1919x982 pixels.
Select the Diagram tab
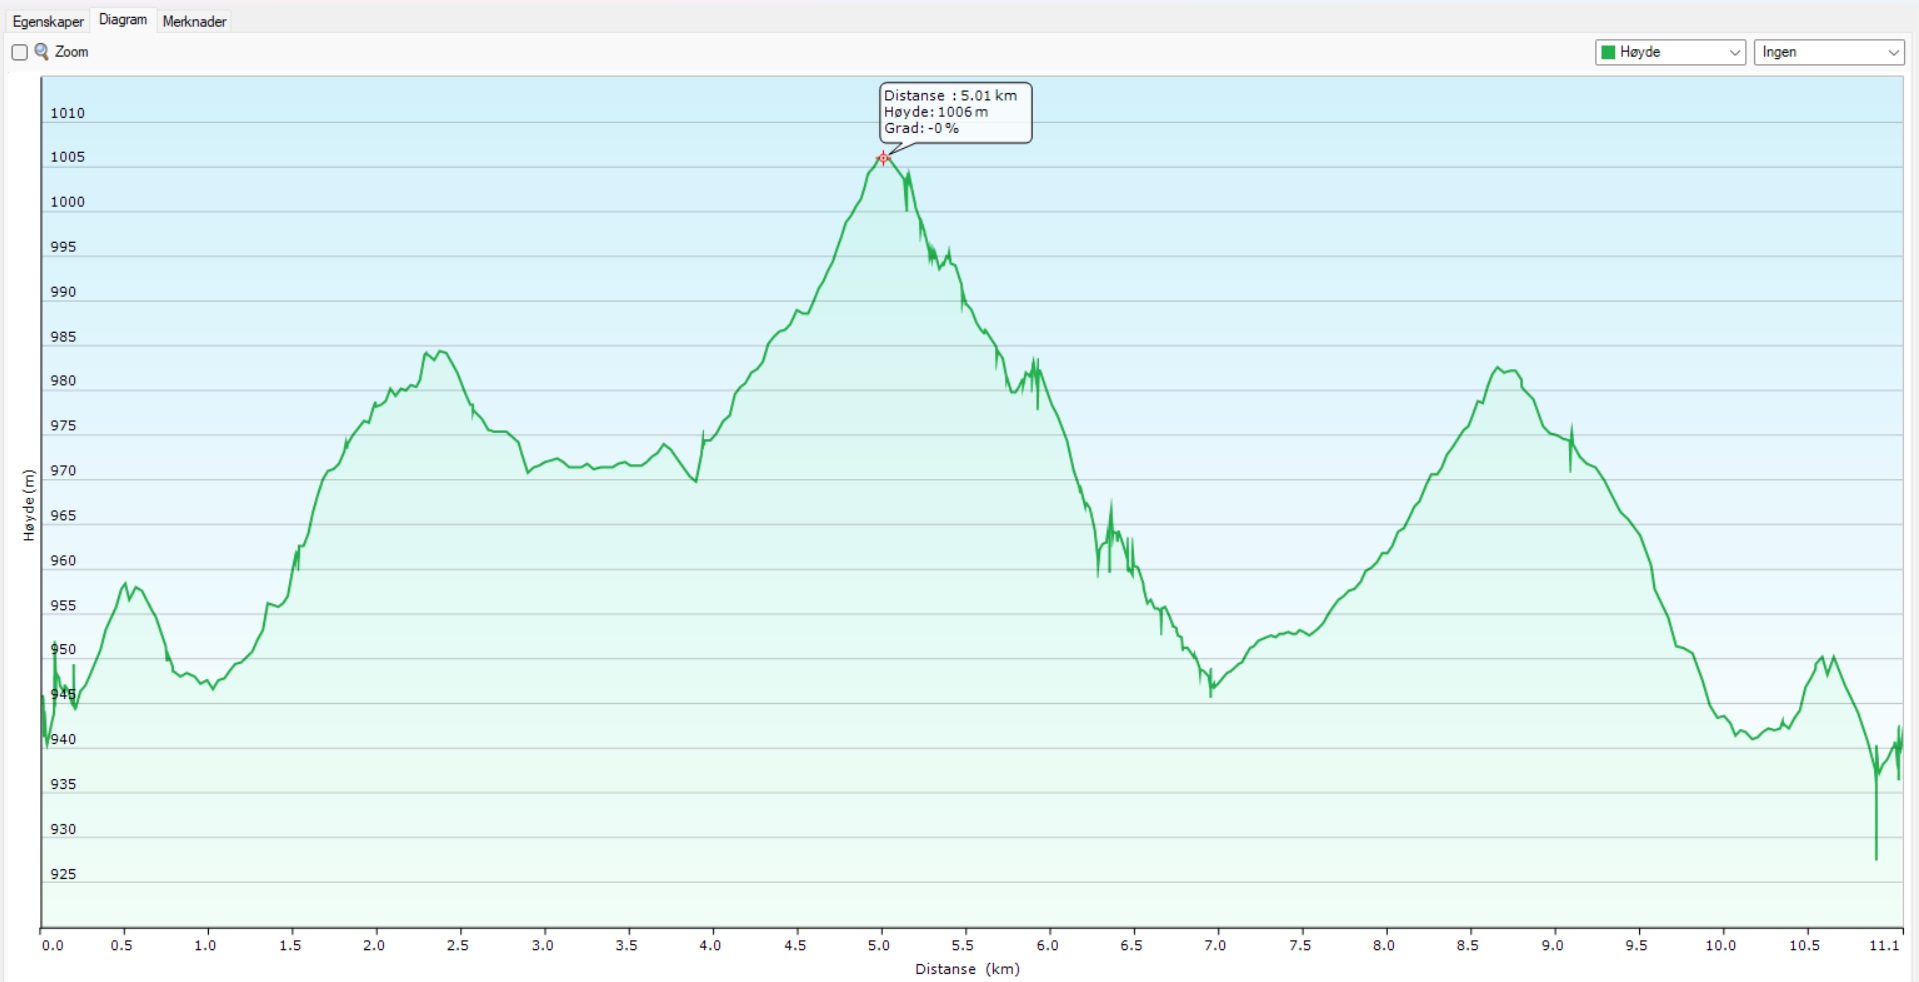[x=123, y=20]
